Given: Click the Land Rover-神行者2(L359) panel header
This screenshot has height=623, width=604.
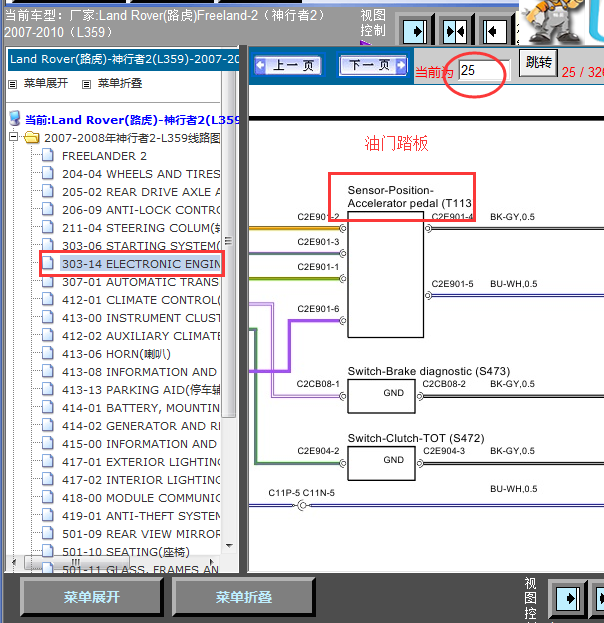Looking at the screenshot, I should coord(124,60).
